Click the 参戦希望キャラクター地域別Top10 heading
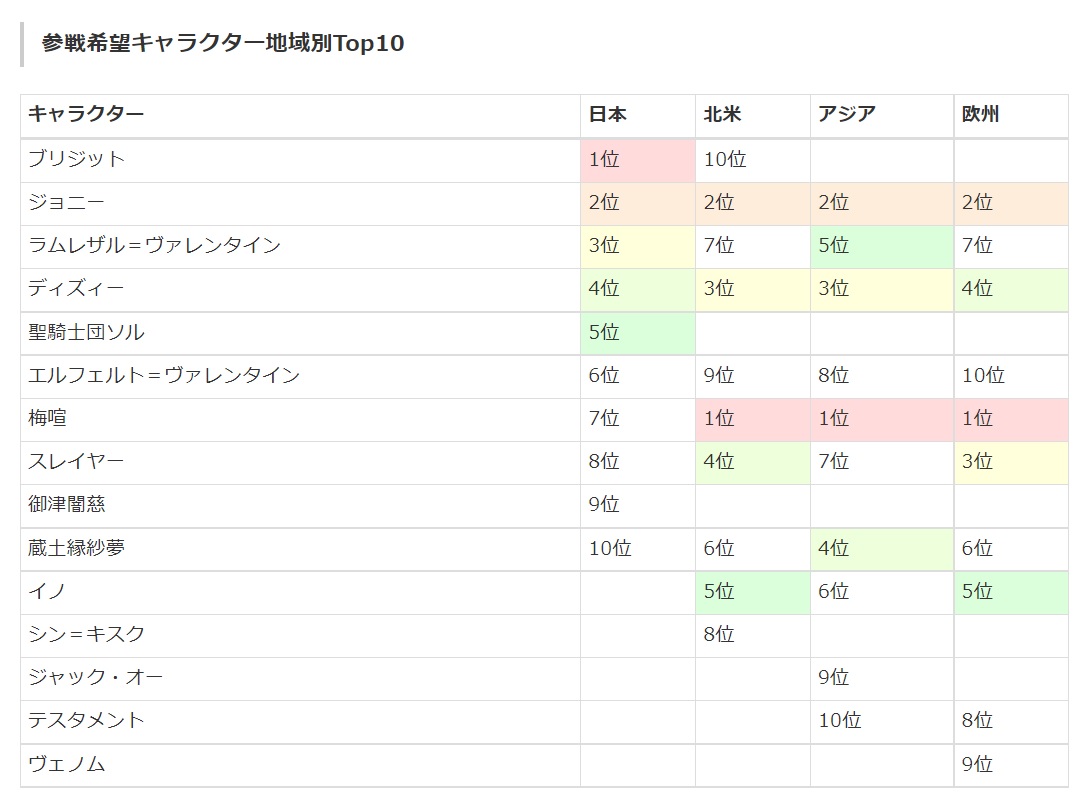Screen dimensions: 1079x807 coord(223,44)
